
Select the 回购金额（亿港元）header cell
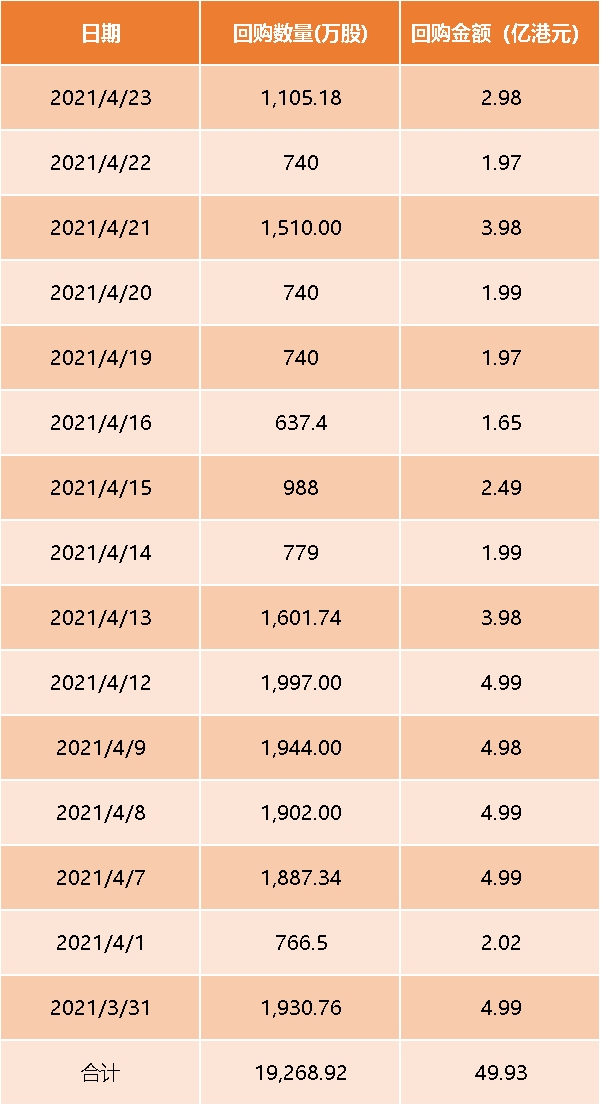click(x=501, y=33)
